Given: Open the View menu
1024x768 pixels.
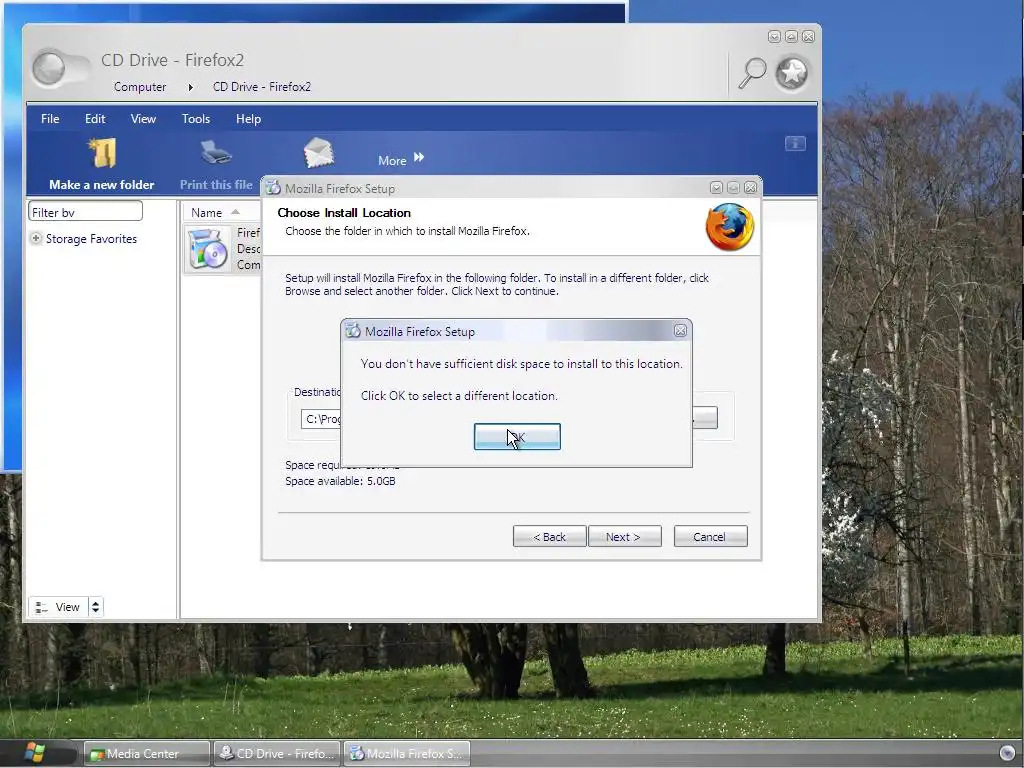Looking at the screenshot, I should point(143,119).
